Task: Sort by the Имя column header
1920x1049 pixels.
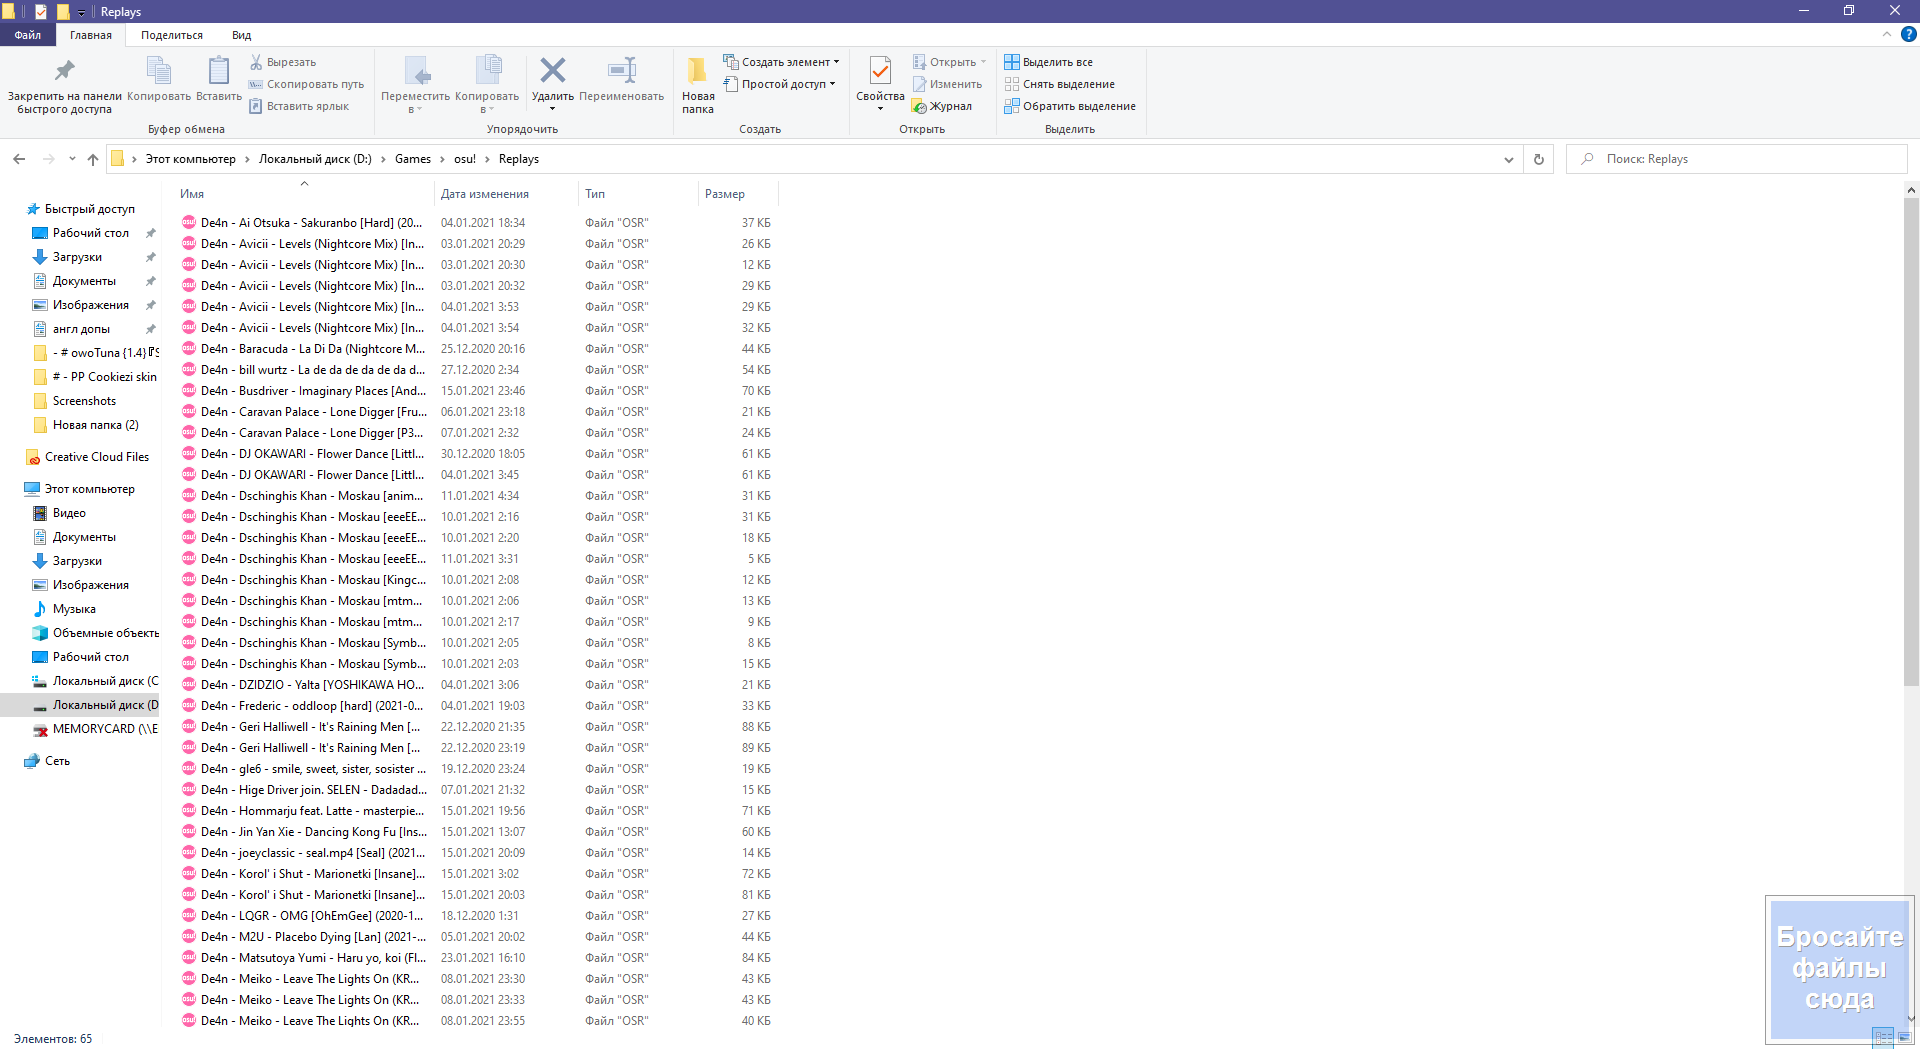Action: pos(192,194)
